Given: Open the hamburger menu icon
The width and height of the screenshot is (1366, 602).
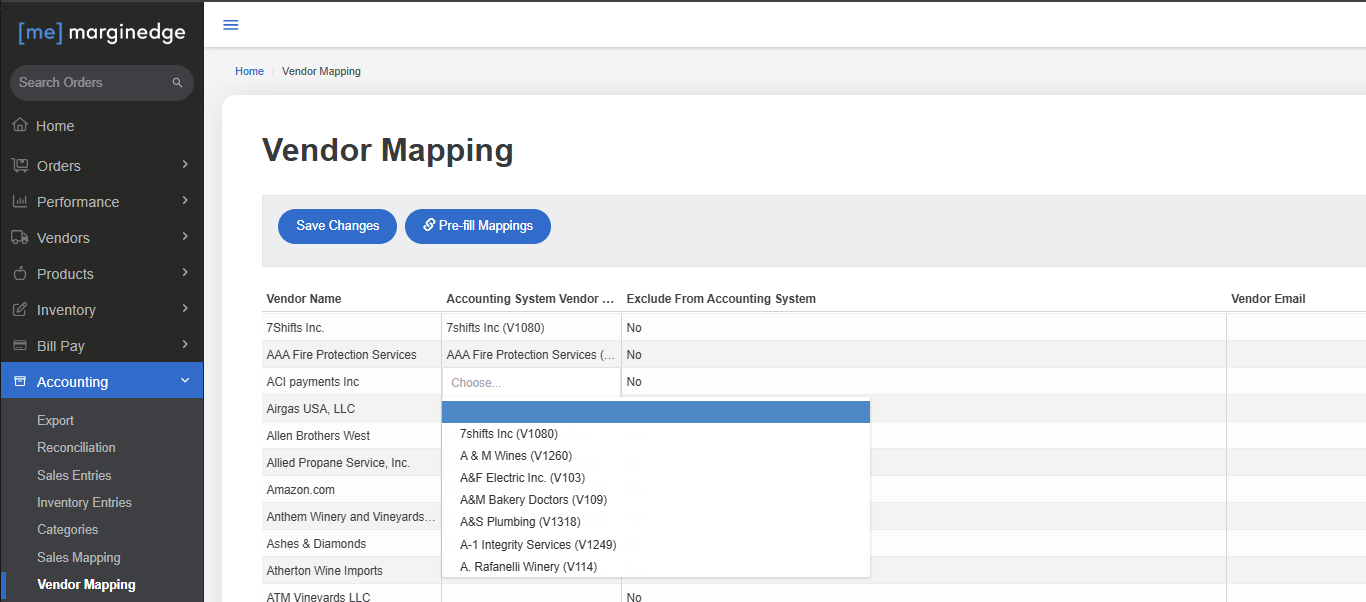Looking at the screenshot, I should point(231,25).
